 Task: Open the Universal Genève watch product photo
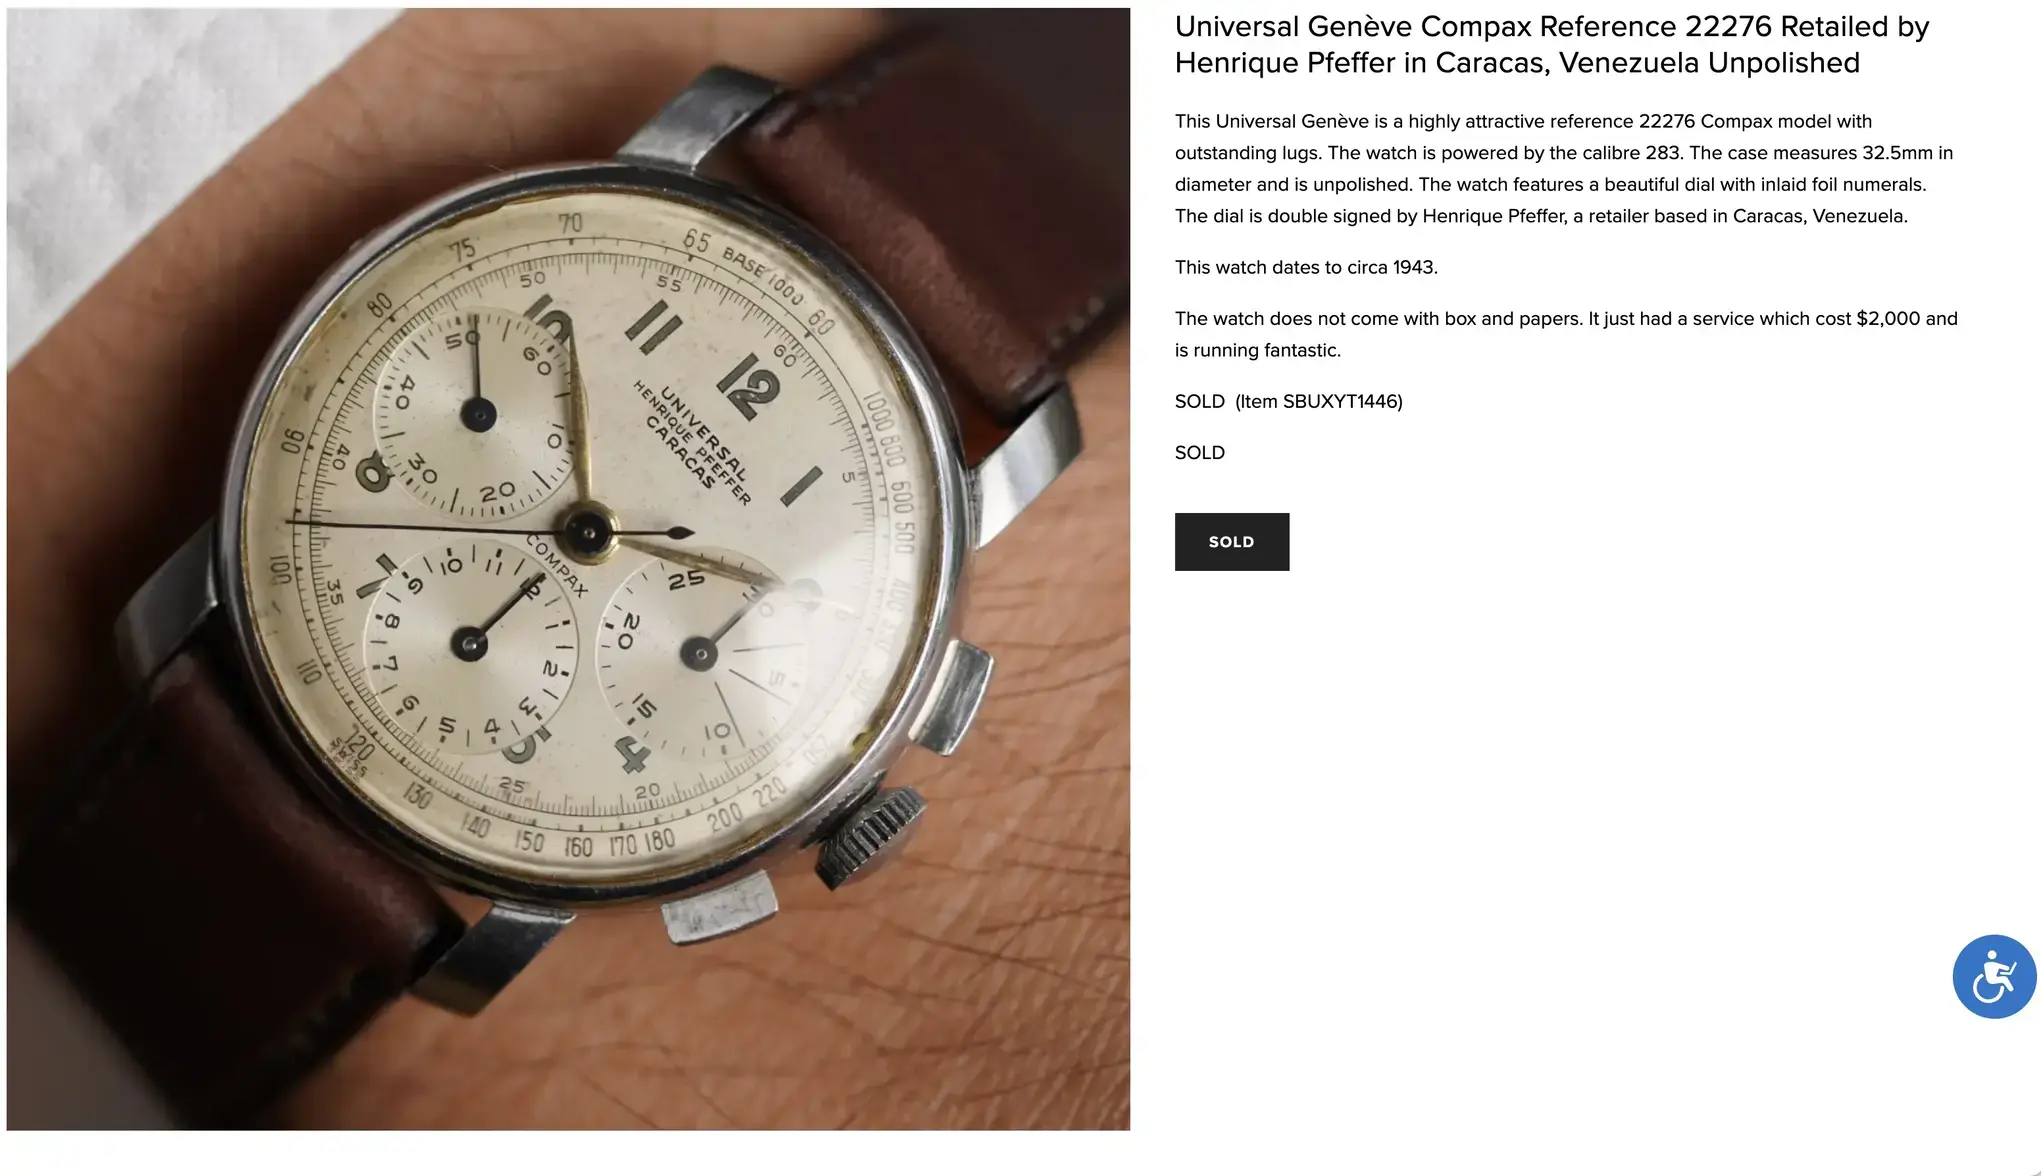(568, 569)
